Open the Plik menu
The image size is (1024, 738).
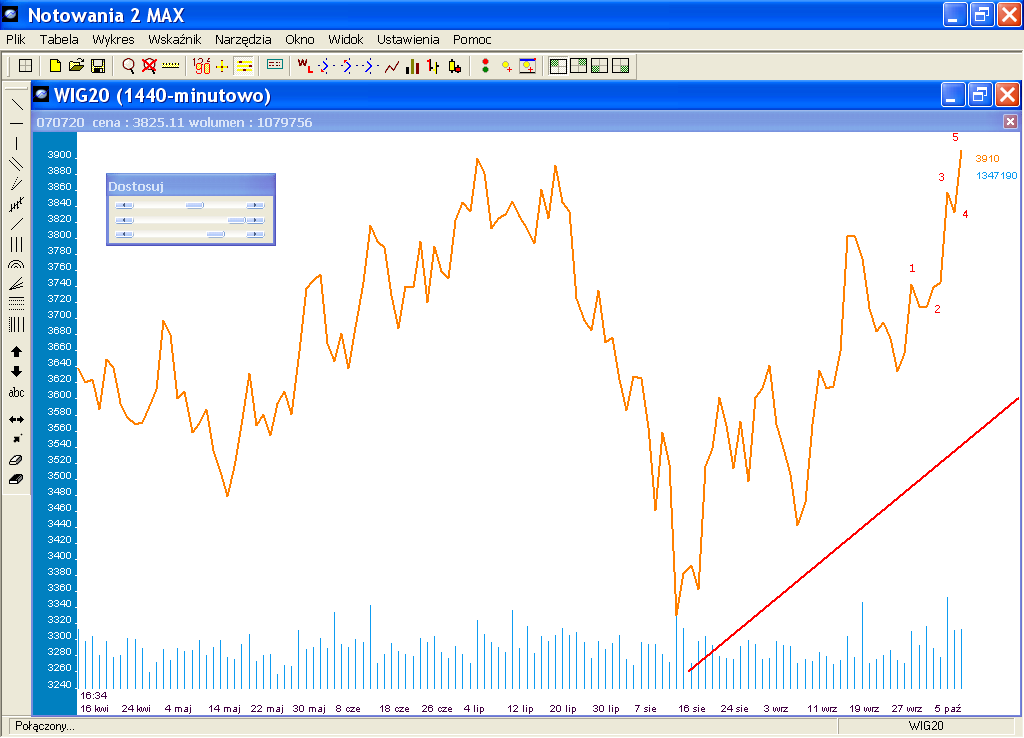coord(16,39)
